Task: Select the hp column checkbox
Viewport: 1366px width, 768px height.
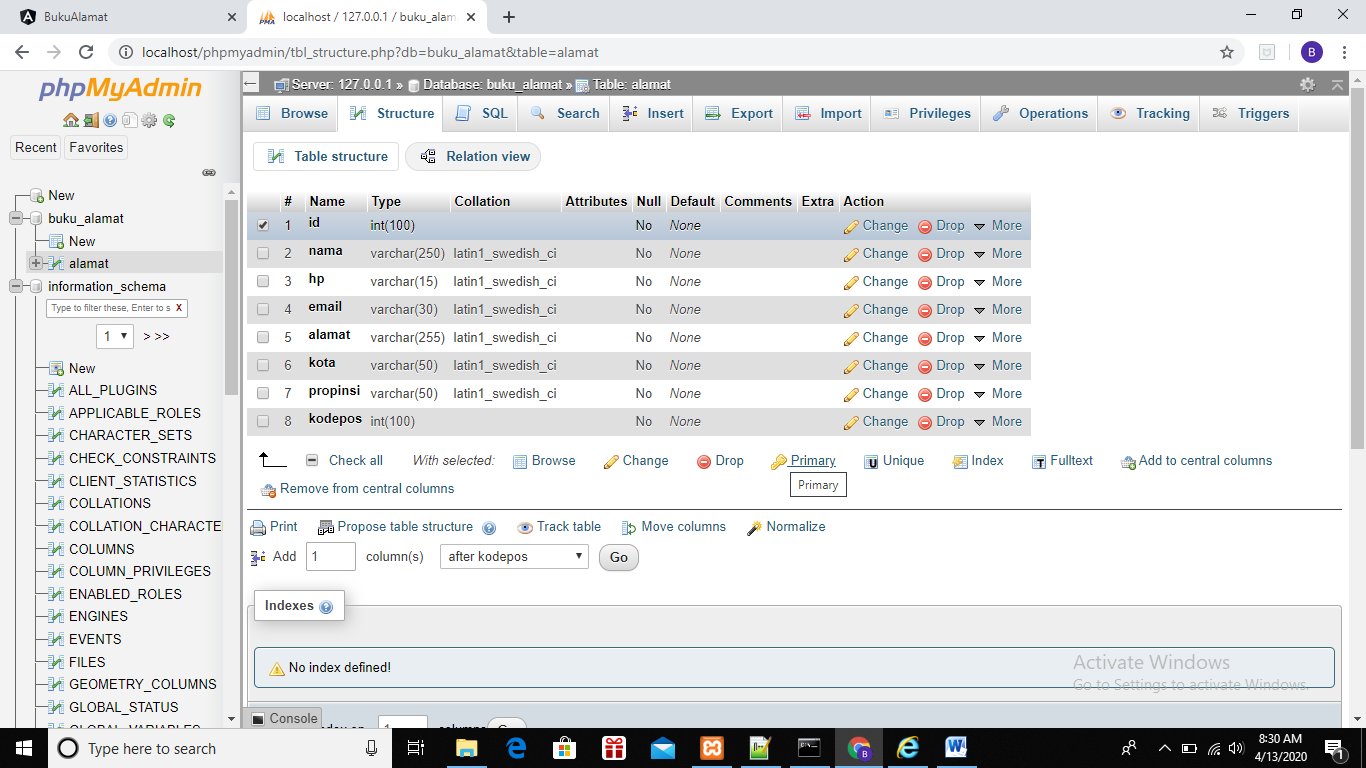Action: (x=263, y=282)
